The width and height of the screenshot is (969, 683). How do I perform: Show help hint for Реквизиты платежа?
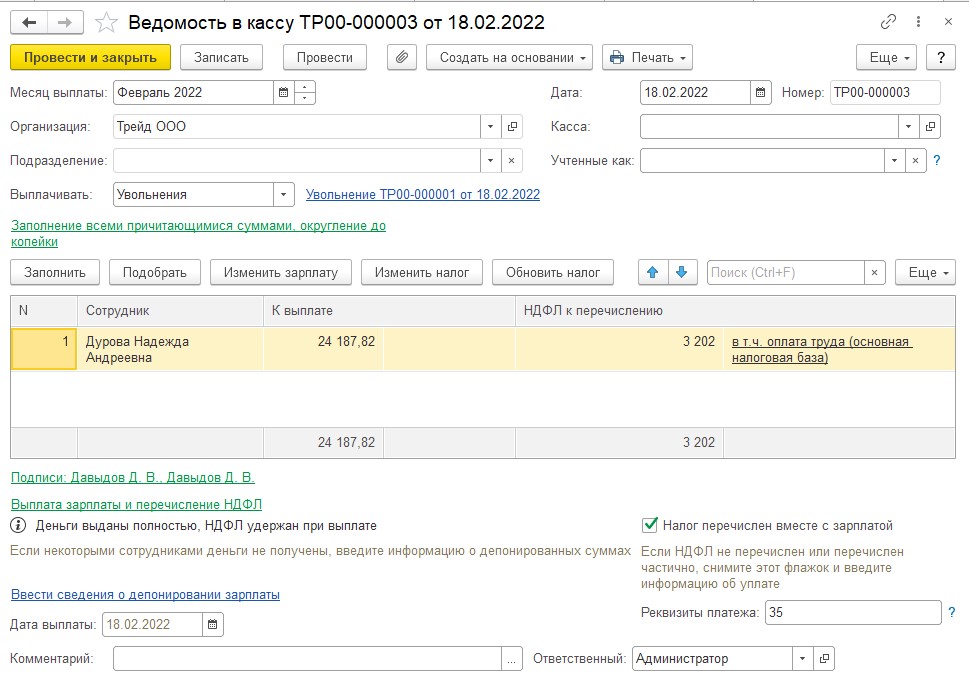[952, 613]
